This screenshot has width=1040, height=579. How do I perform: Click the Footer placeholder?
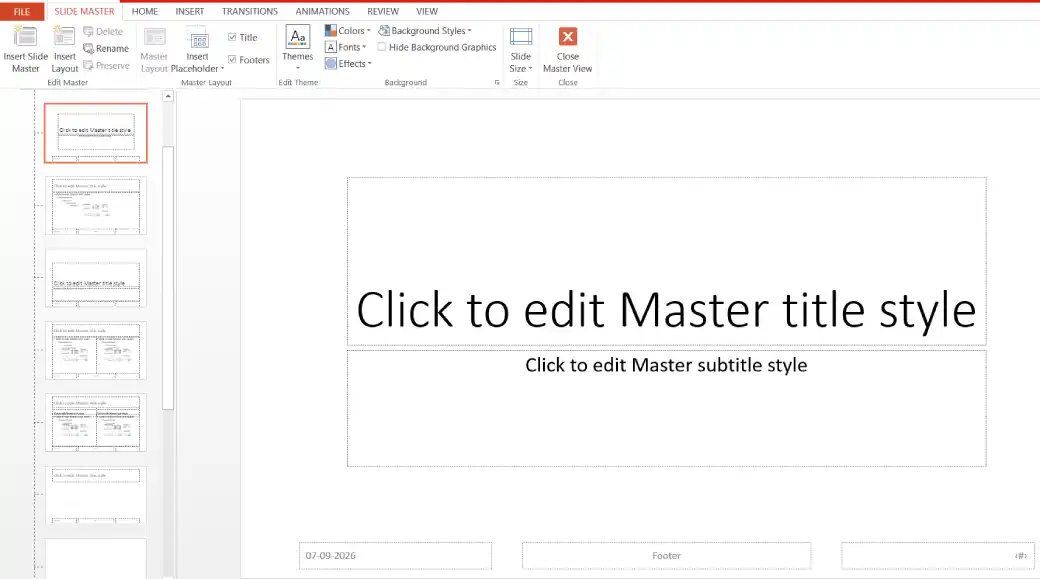pos(667,556)
